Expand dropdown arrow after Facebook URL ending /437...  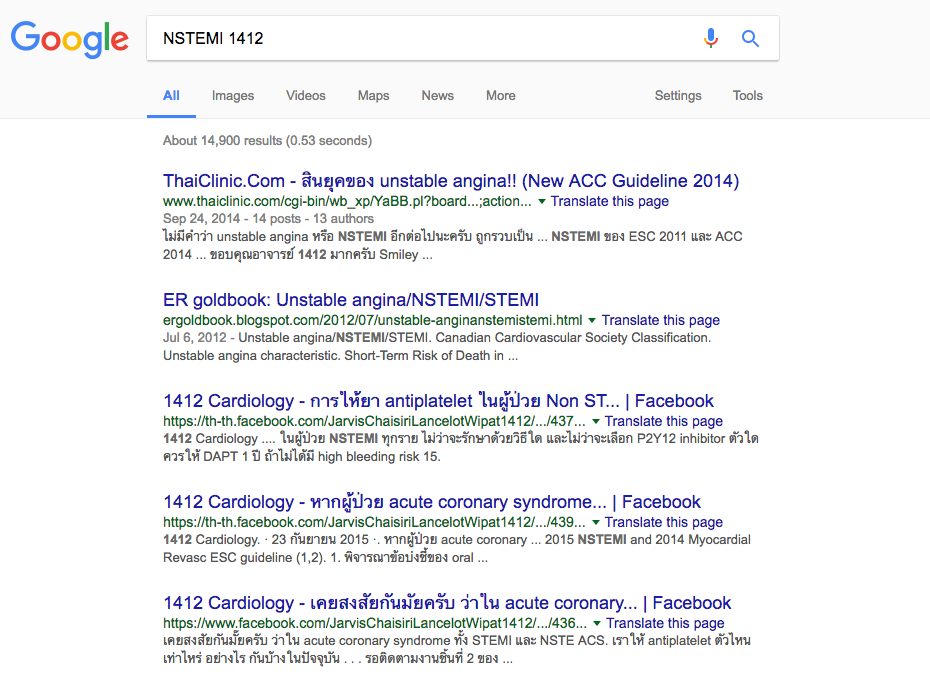point(595,421)
